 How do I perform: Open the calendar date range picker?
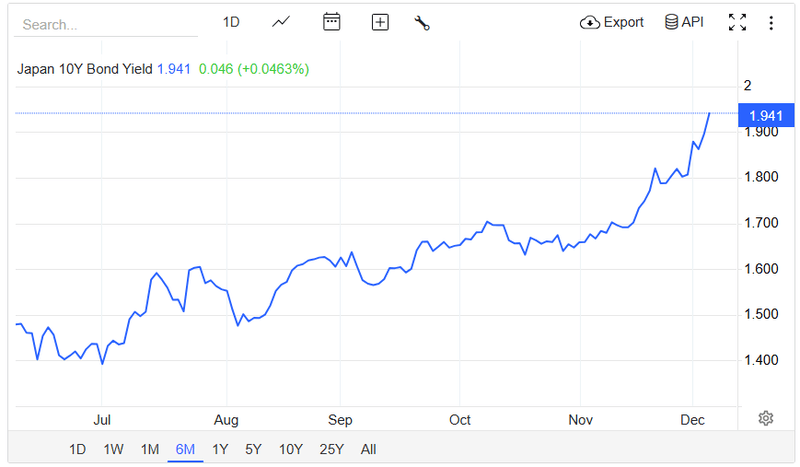pos(332,22)
